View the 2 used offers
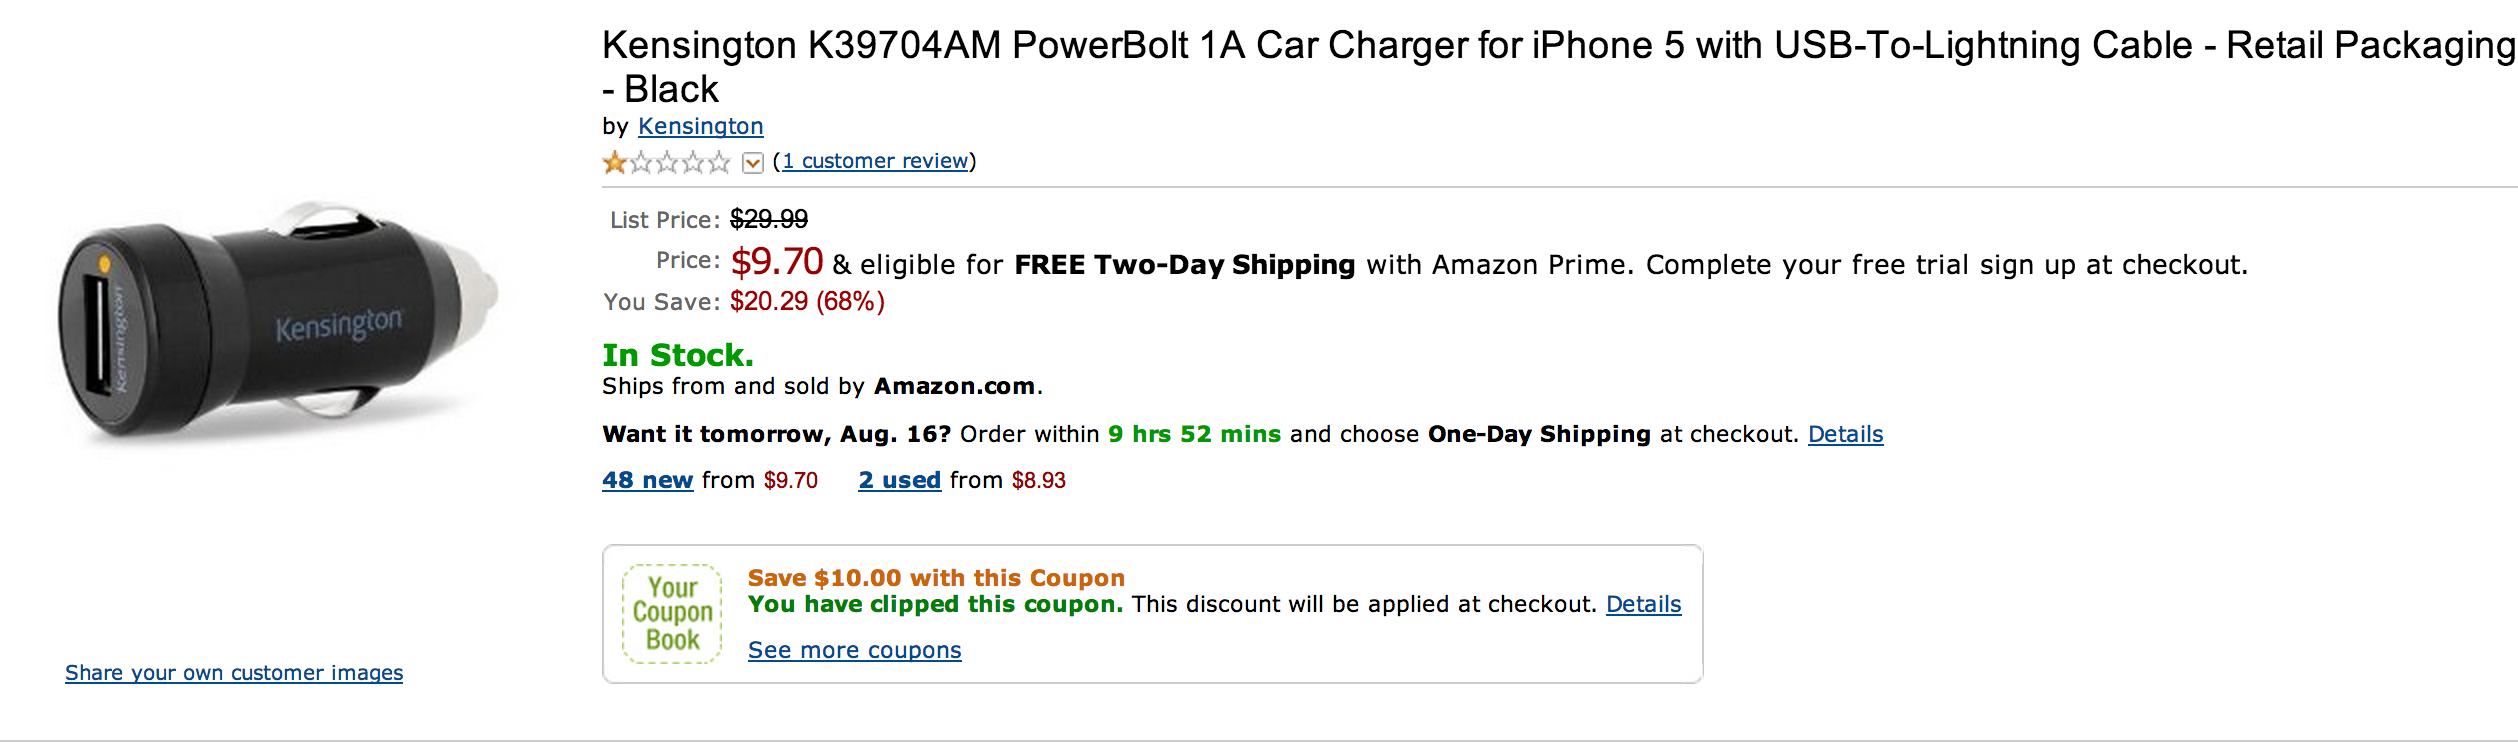The width and height of the screenshot is (2518, 742). [x=899, y=480]
